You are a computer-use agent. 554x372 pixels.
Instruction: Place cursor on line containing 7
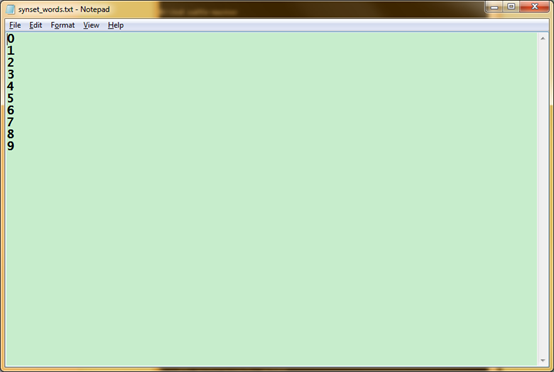click(11, 122)
